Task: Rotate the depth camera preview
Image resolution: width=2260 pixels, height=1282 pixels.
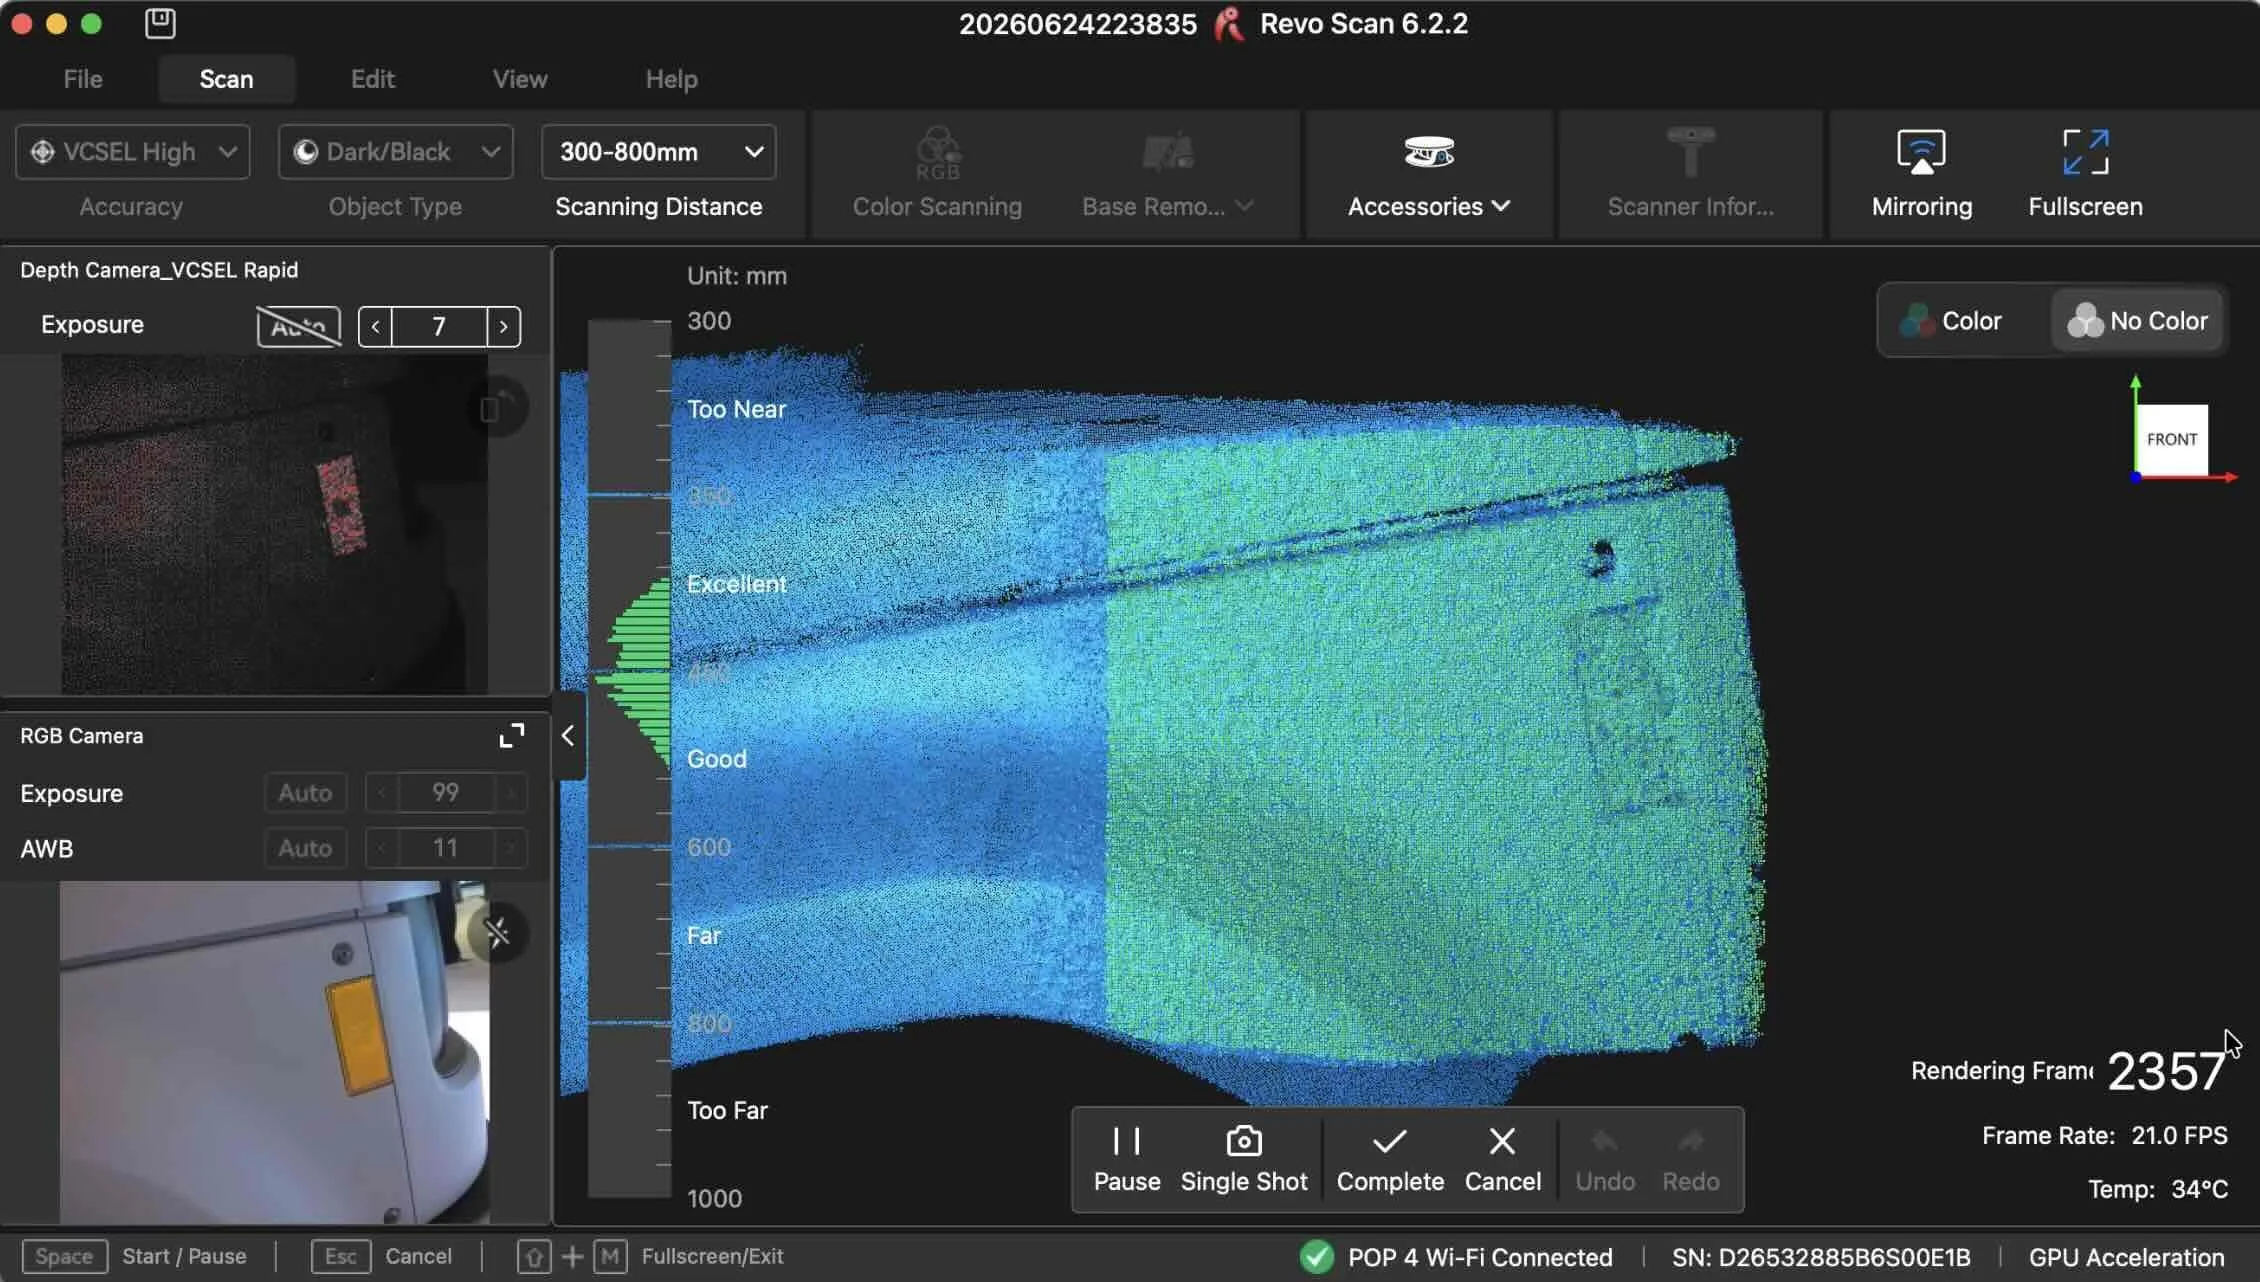Action: pyautogui.click(x=497, y=407)
